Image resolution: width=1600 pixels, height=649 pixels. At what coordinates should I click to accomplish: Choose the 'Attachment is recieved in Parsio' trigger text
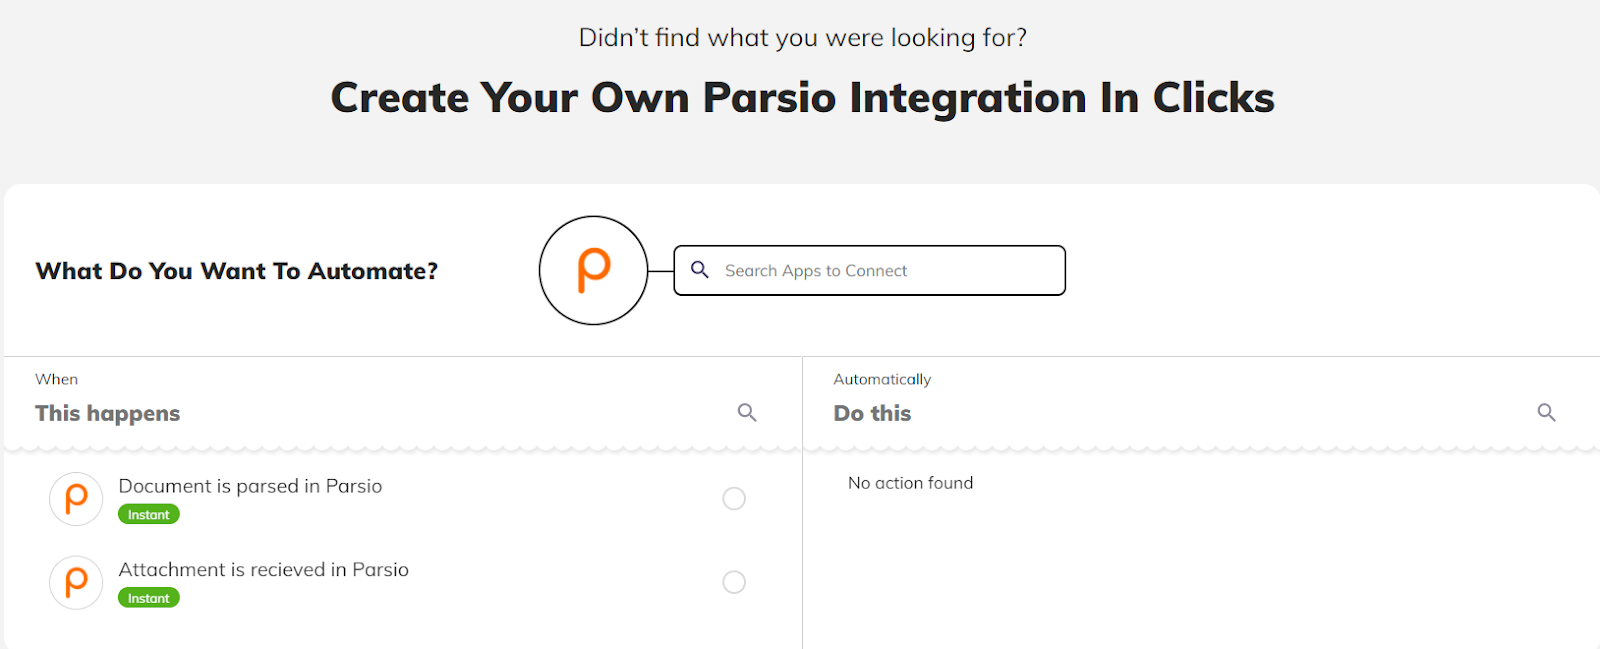click(263, 569)
